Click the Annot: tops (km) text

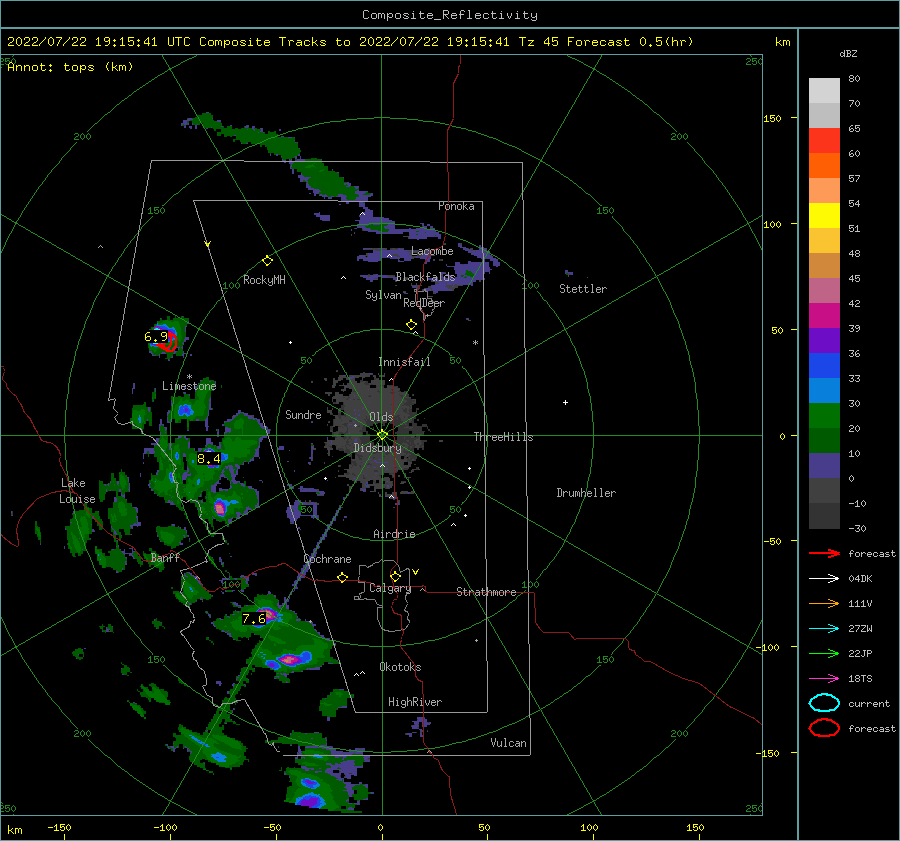[70, 67]
